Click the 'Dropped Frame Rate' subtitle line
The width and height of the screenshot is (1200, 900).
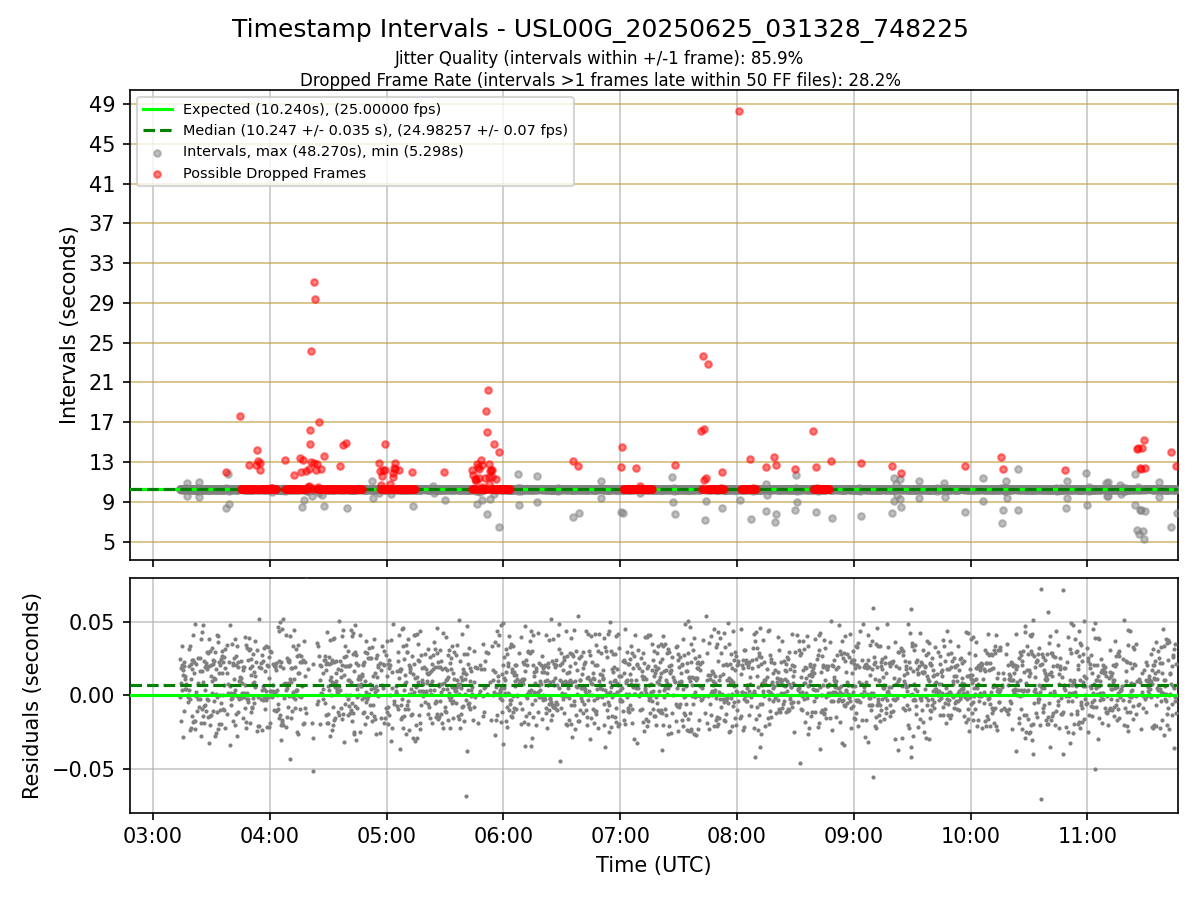tap(600, 80)
